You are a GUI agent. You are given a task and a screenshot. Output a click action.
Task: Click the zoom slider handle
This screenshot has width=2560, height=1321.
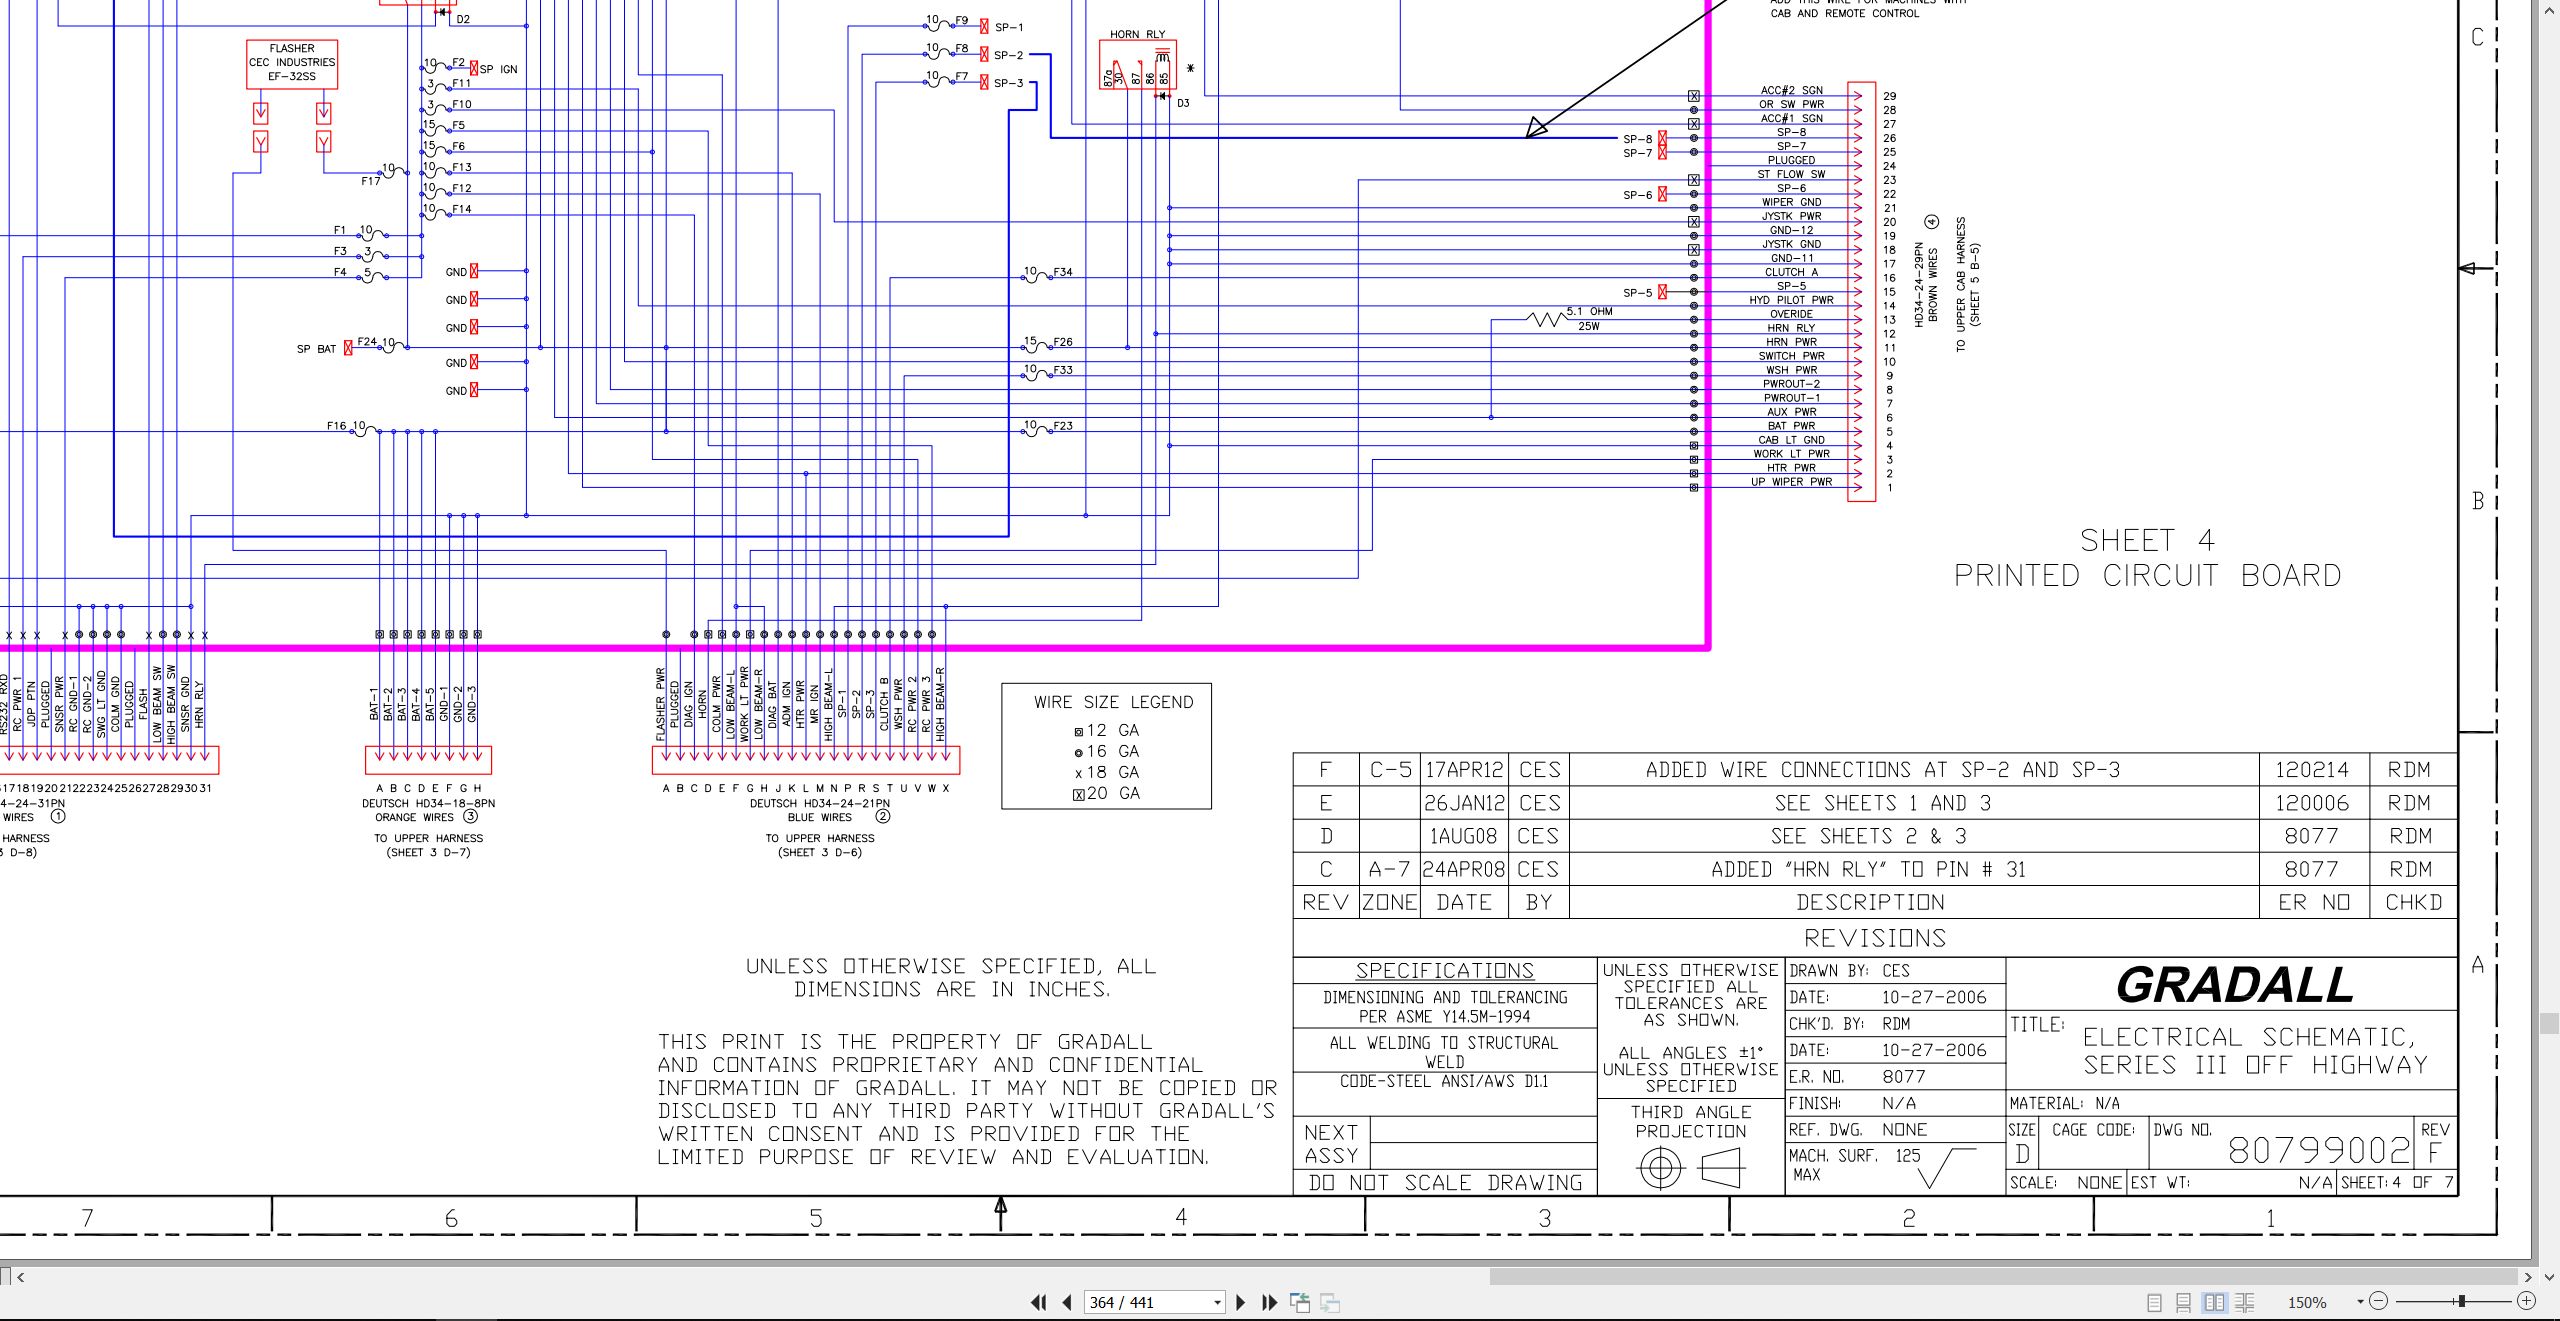point(2461,1301)
